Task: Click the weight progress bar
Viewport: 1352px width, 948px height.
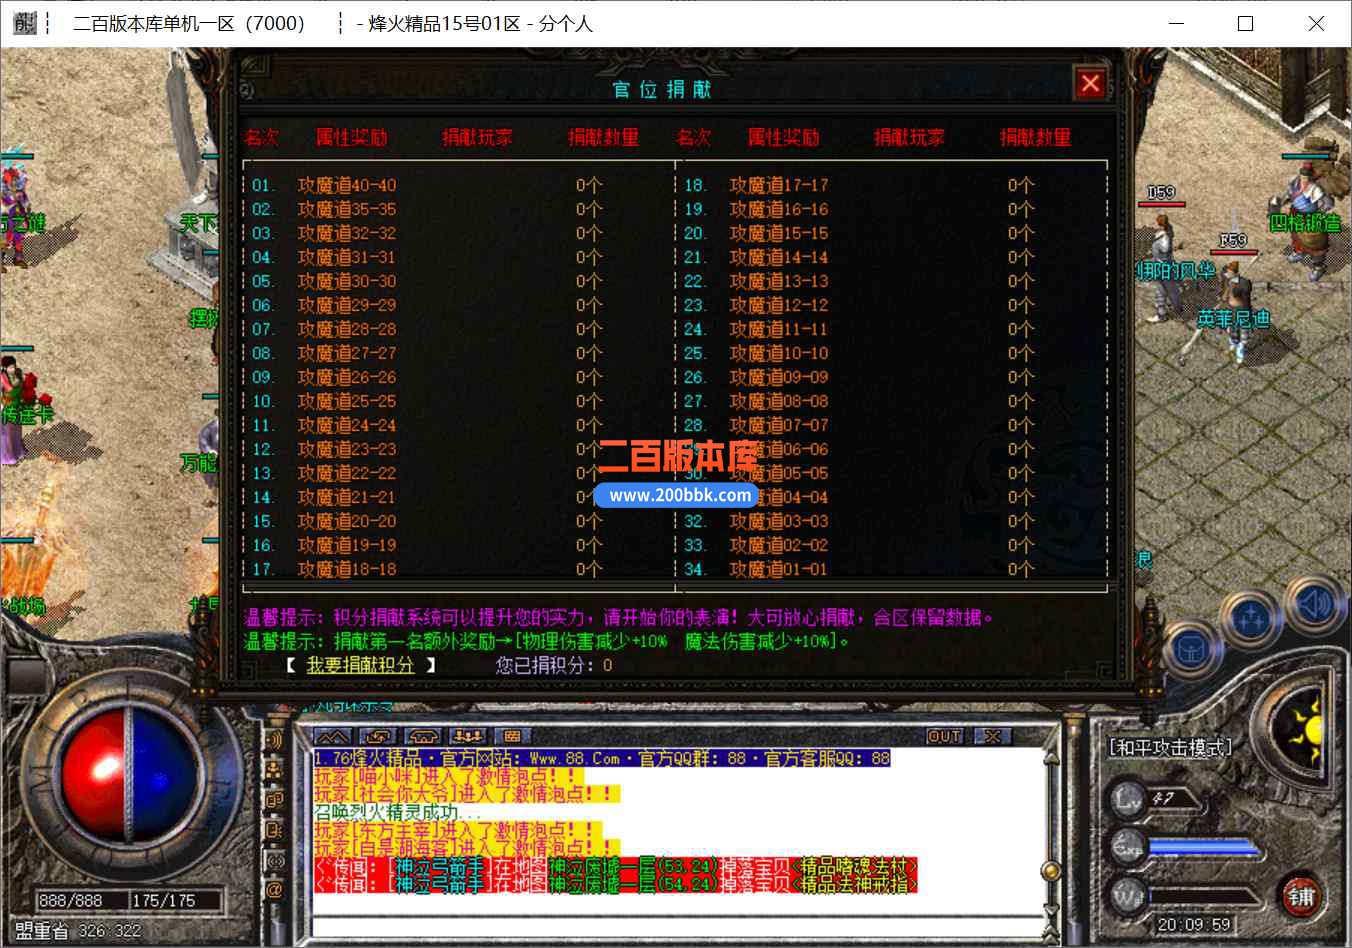Action: pyautogui.click(x=1204, y=895)
